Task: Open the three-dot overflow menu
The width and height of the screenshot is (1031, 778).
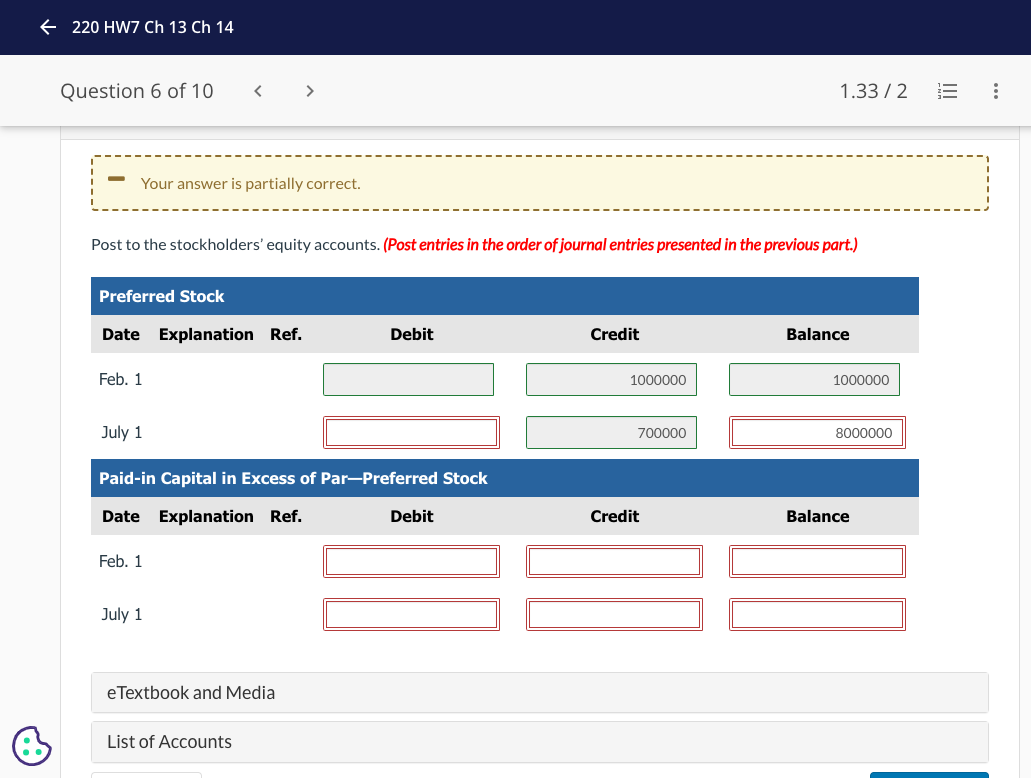Action: tap(995, 90)
